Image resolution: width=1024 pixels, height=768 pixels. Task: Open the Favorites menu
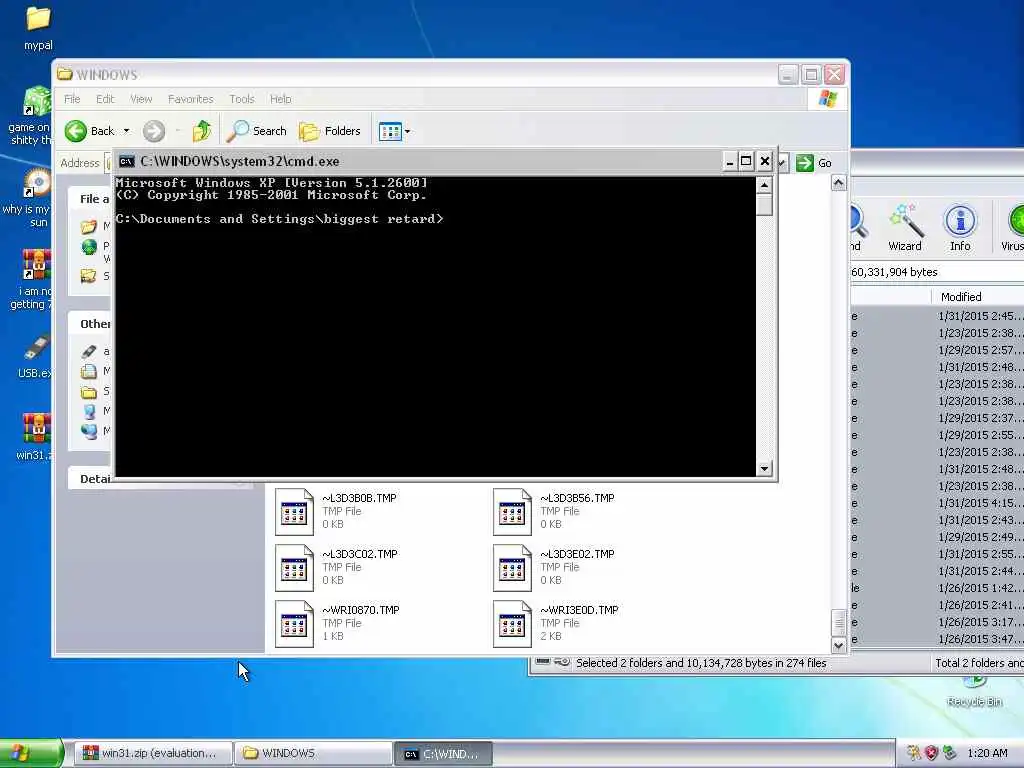(191, 99)
